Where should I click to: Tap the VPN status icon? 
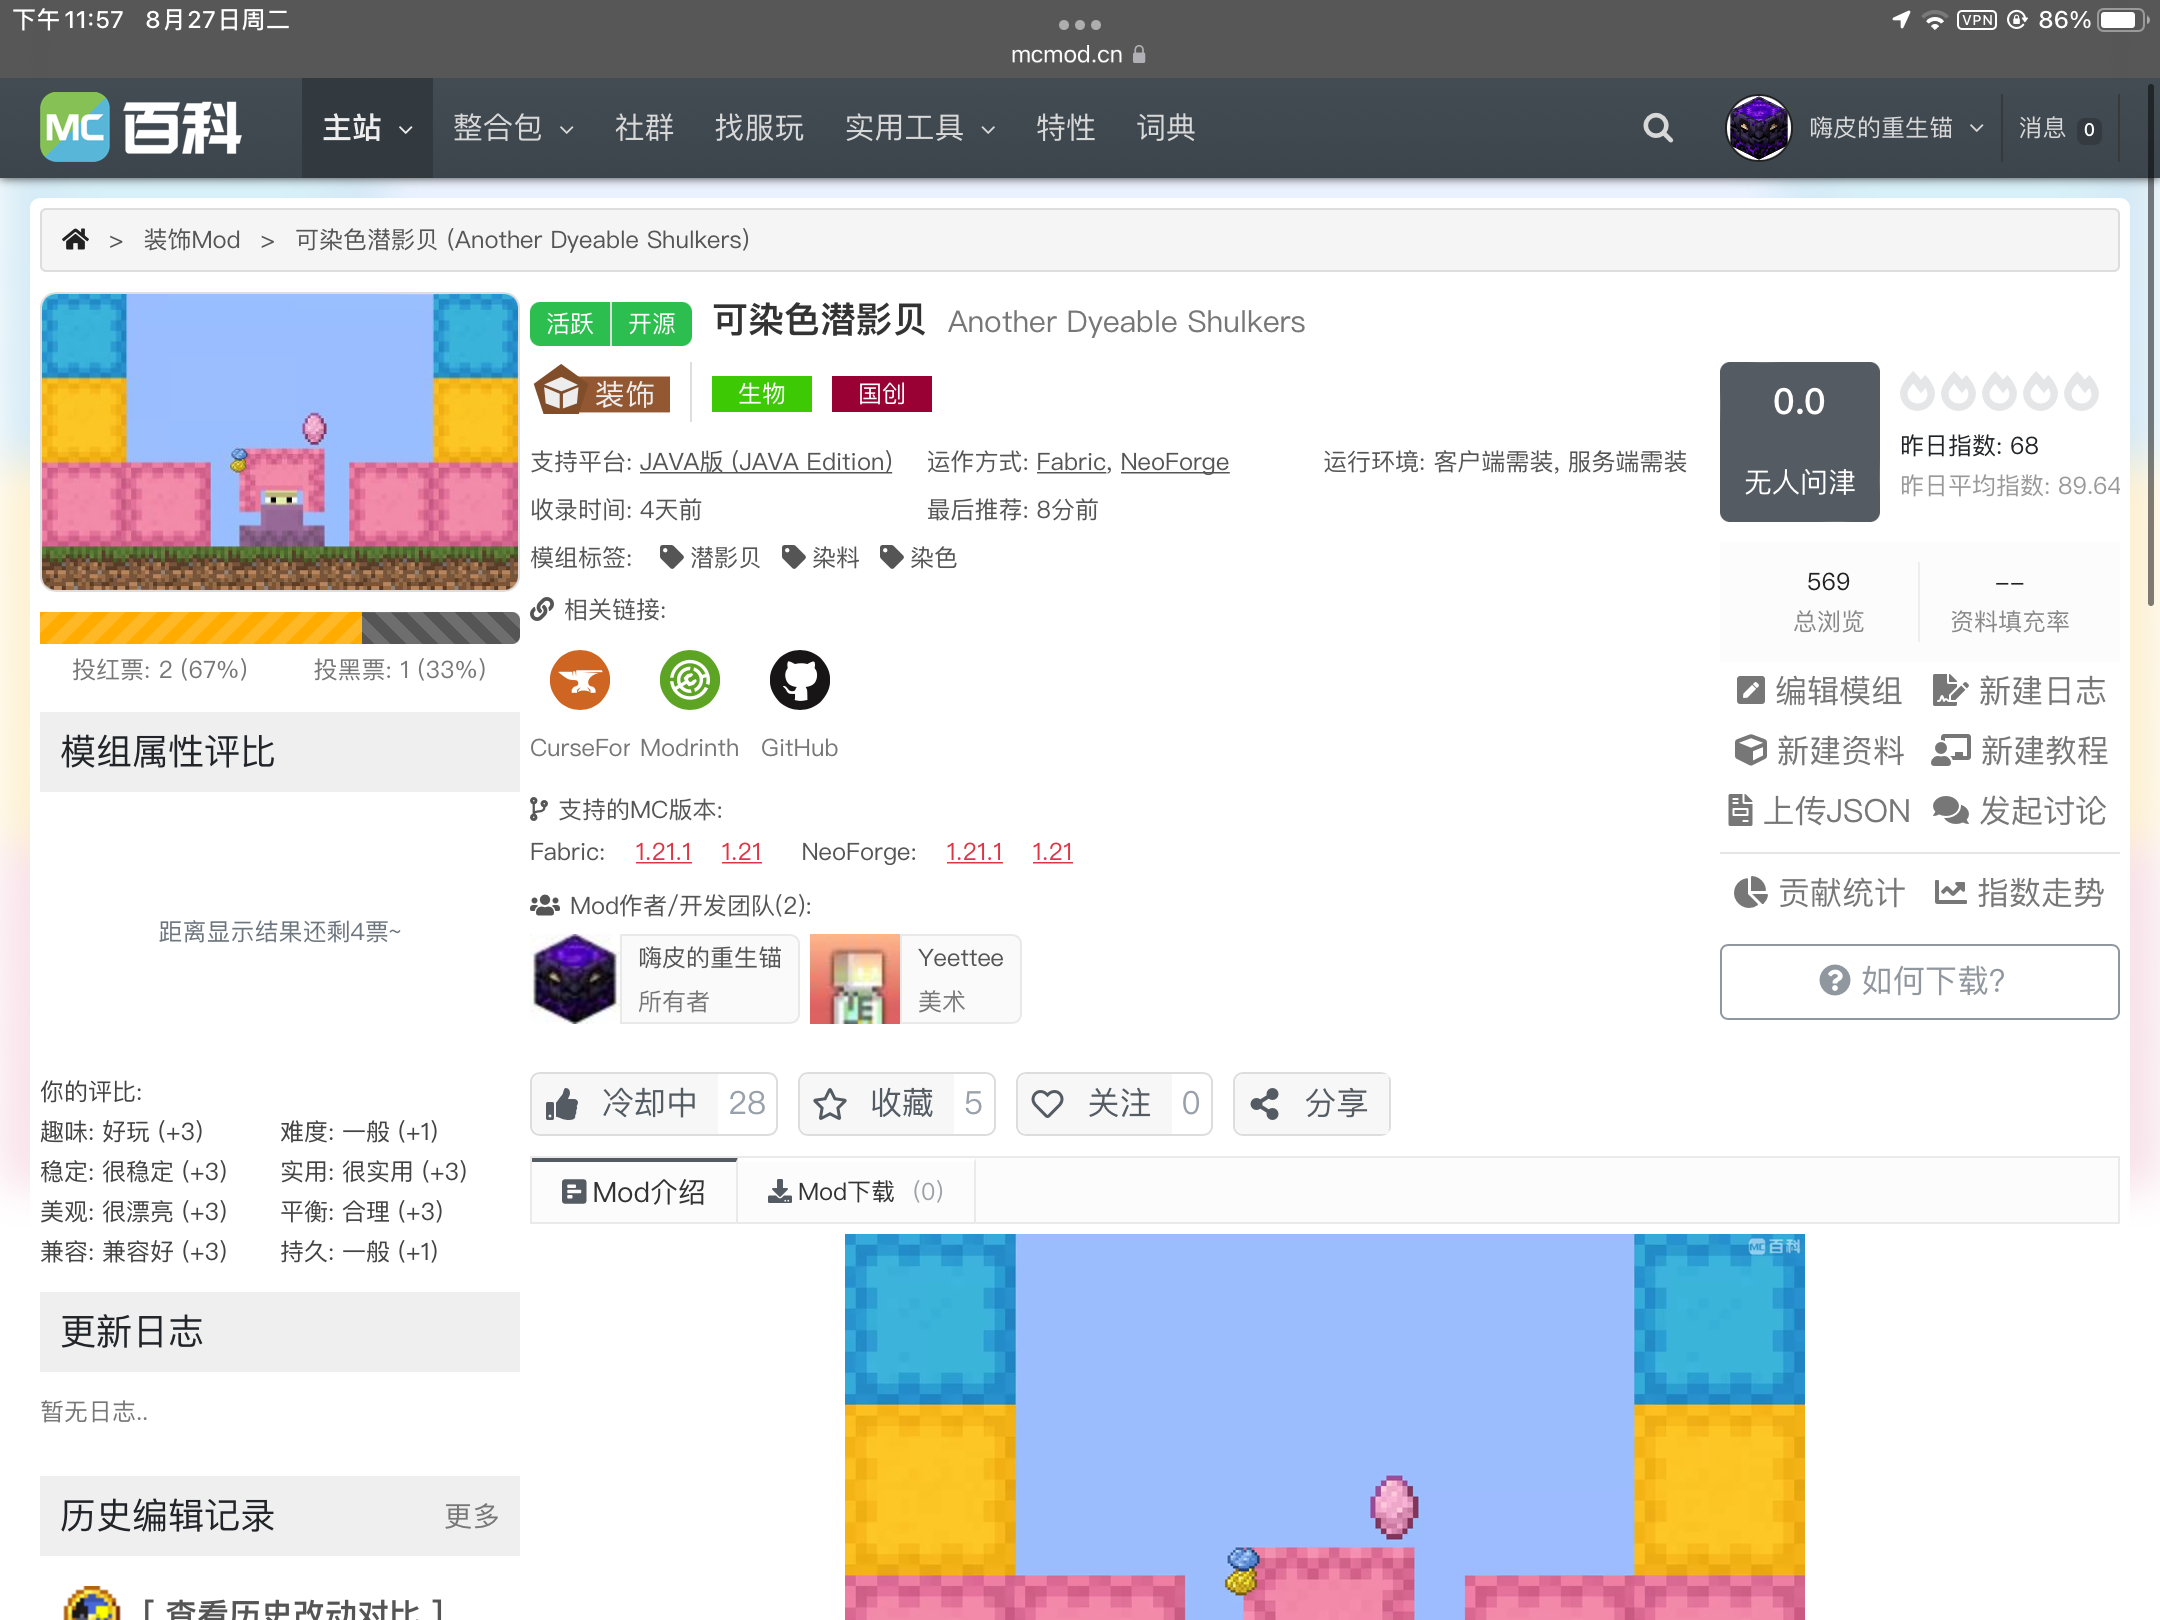(1977, 20)
